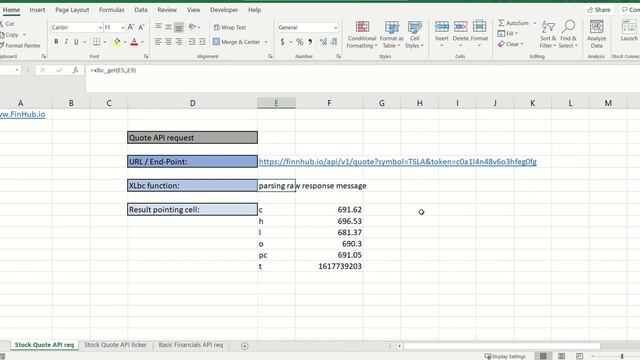Click the Share button
The width and height of the screenshot is (640, 360).
tap(599, 10)
